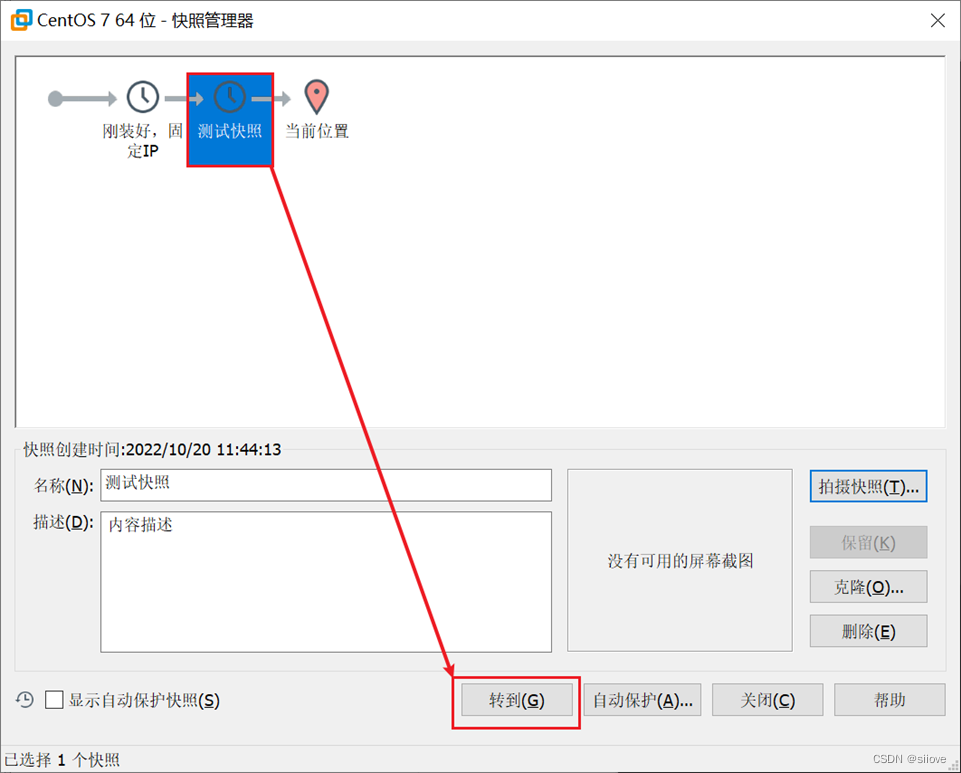Click the disabled 保留(K) button
The height and width of the screenshot is (773, 961).
[x=868, y=543]
